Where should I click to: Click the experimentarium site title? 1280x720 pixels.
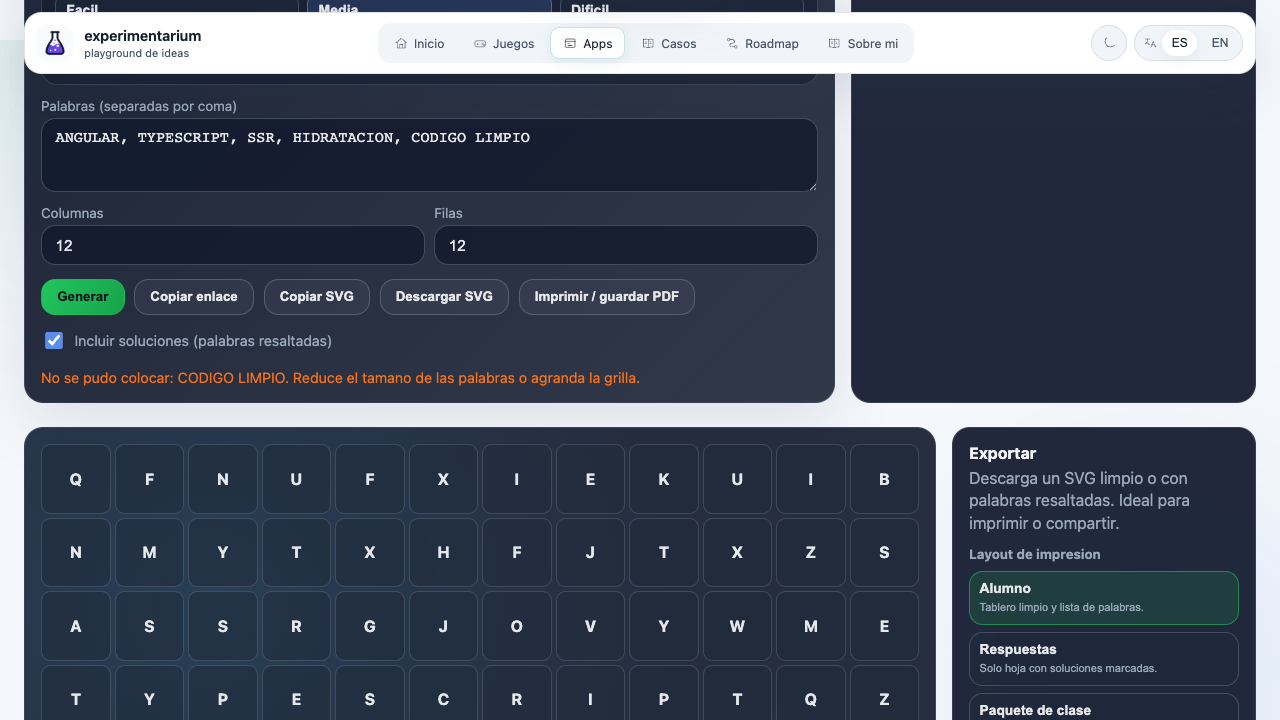pos(143,36)
